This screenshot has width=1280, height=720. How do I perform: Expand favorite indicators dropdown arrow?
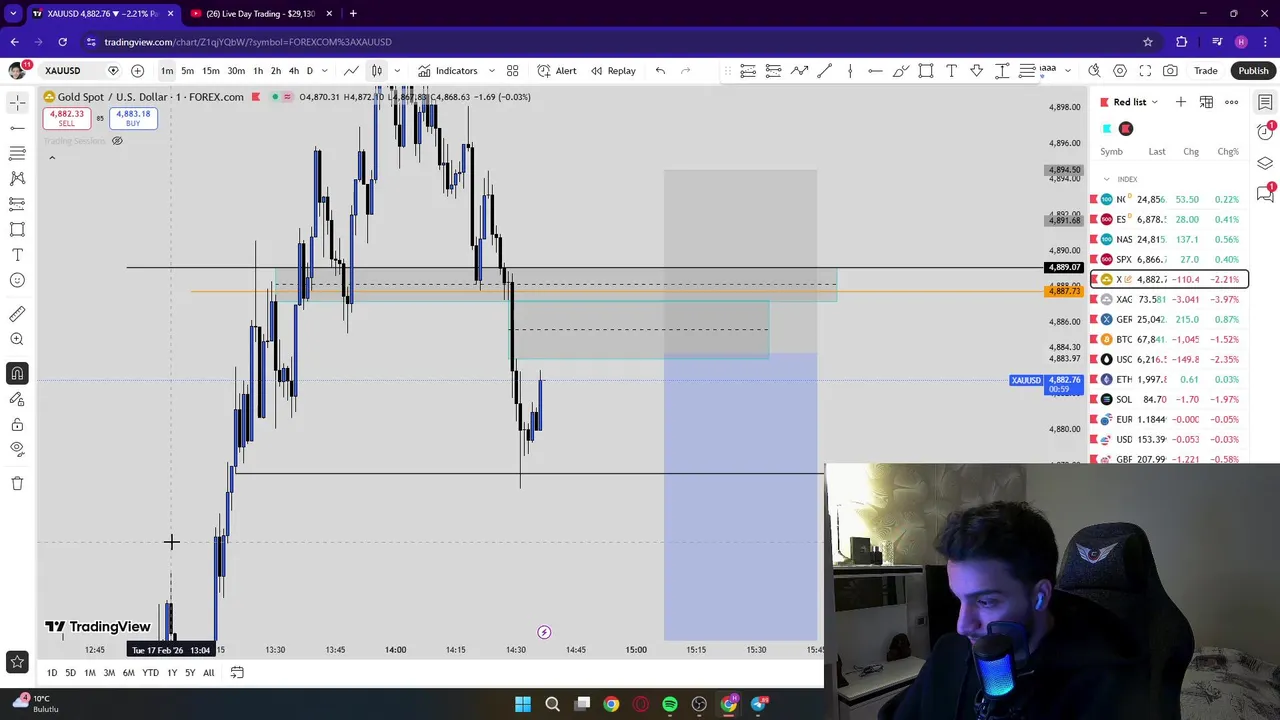(x=491, y=70)
